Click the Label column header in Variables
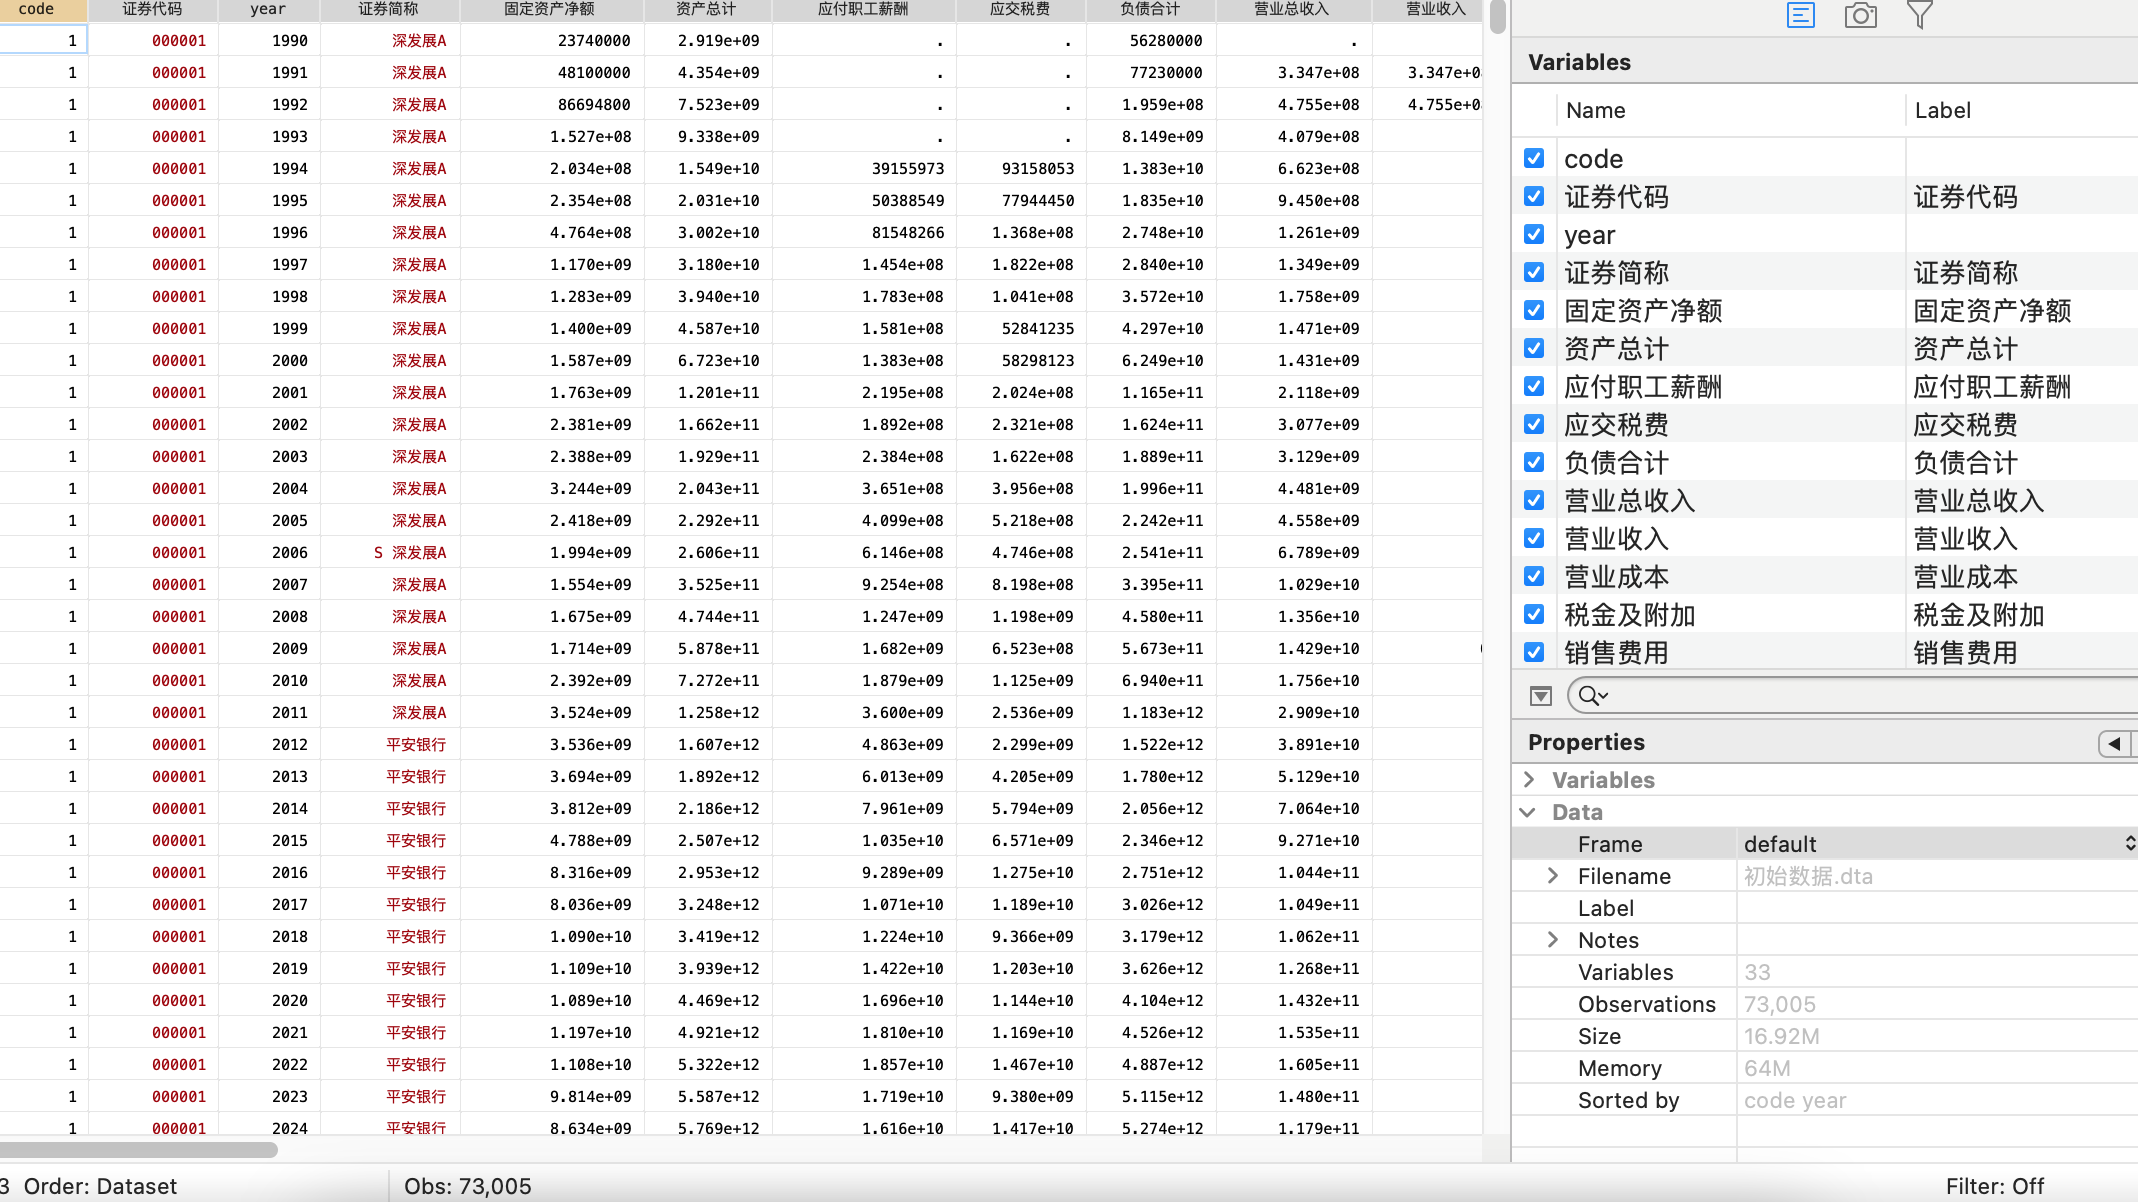This screenshot has width=2138, height=1202. pos(1942,110)
